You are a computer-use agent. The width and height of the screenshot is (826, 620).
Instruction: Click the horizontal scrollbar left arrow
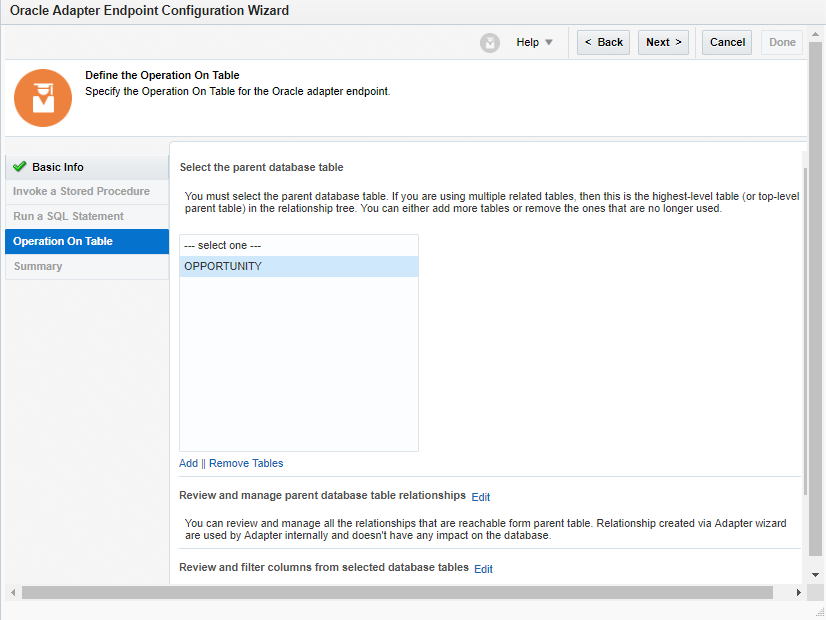tap(13, 593)
